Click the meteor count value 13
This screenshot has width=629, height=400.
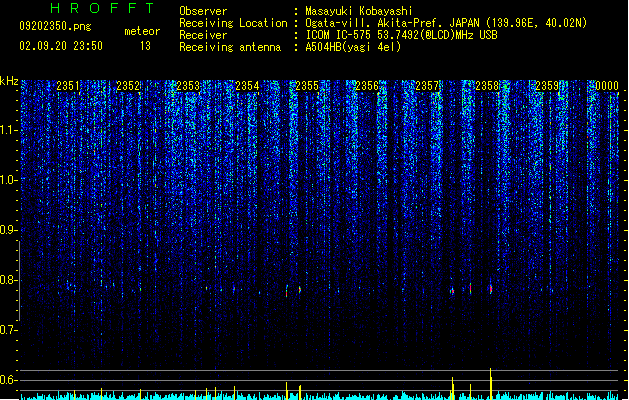pyautogui.click(x=145, y=46)
